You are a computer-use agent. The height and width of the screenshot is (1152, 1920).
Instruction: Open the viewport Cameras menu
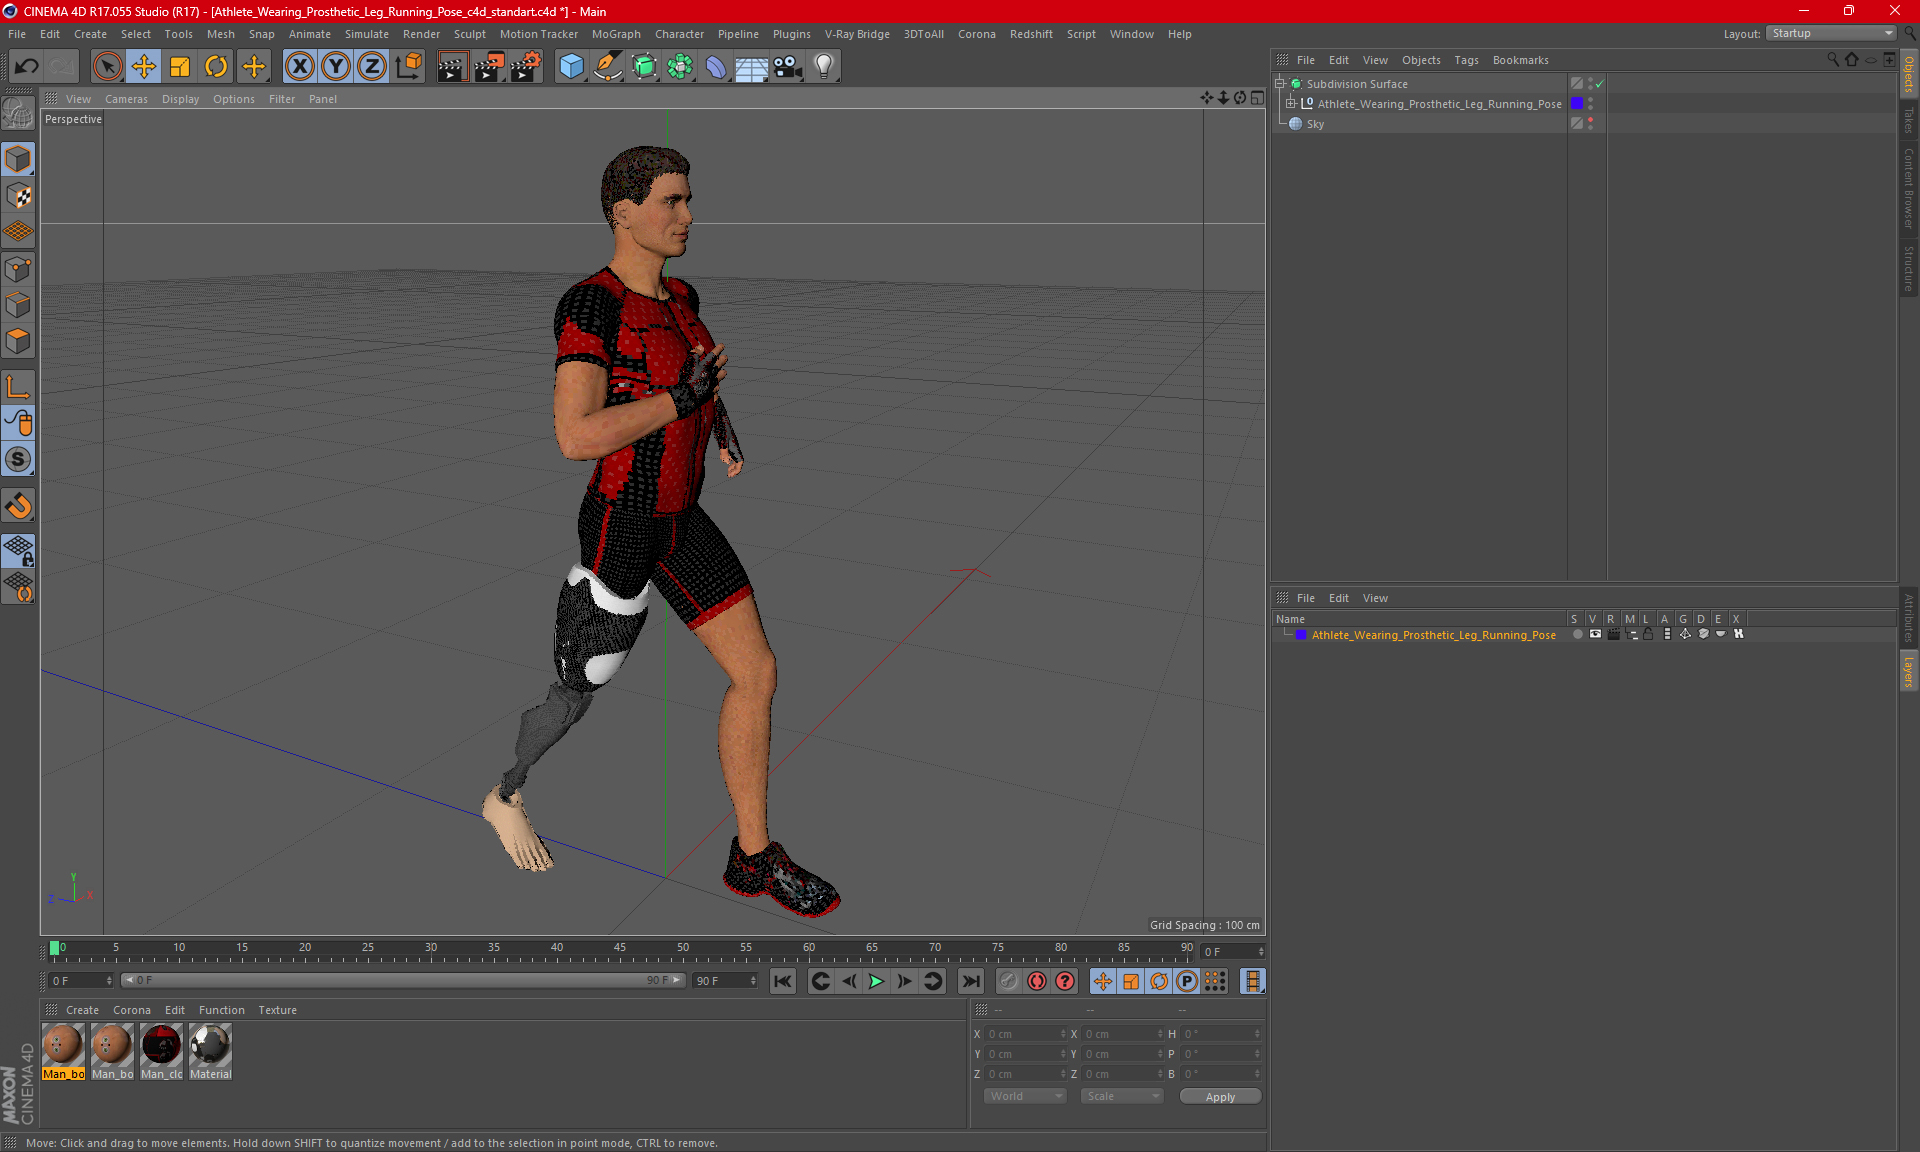[126, 99]
